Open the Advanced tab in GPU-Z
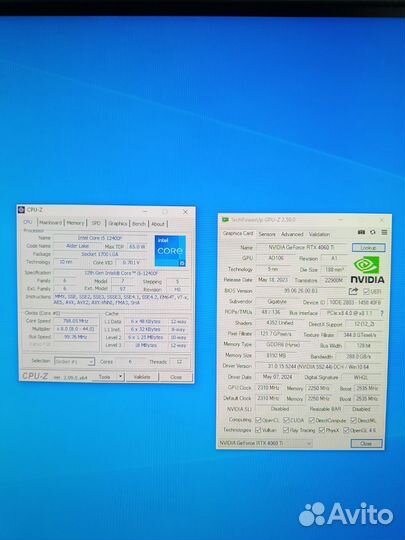405x540 pixels. coord(292,234)
